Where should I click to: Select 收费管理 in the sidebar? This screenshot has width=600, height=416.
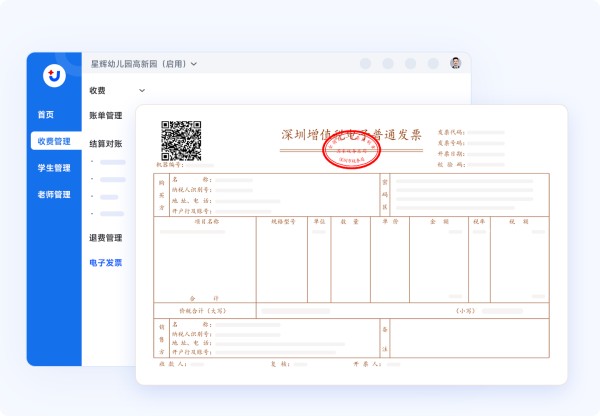coord(55,141)
